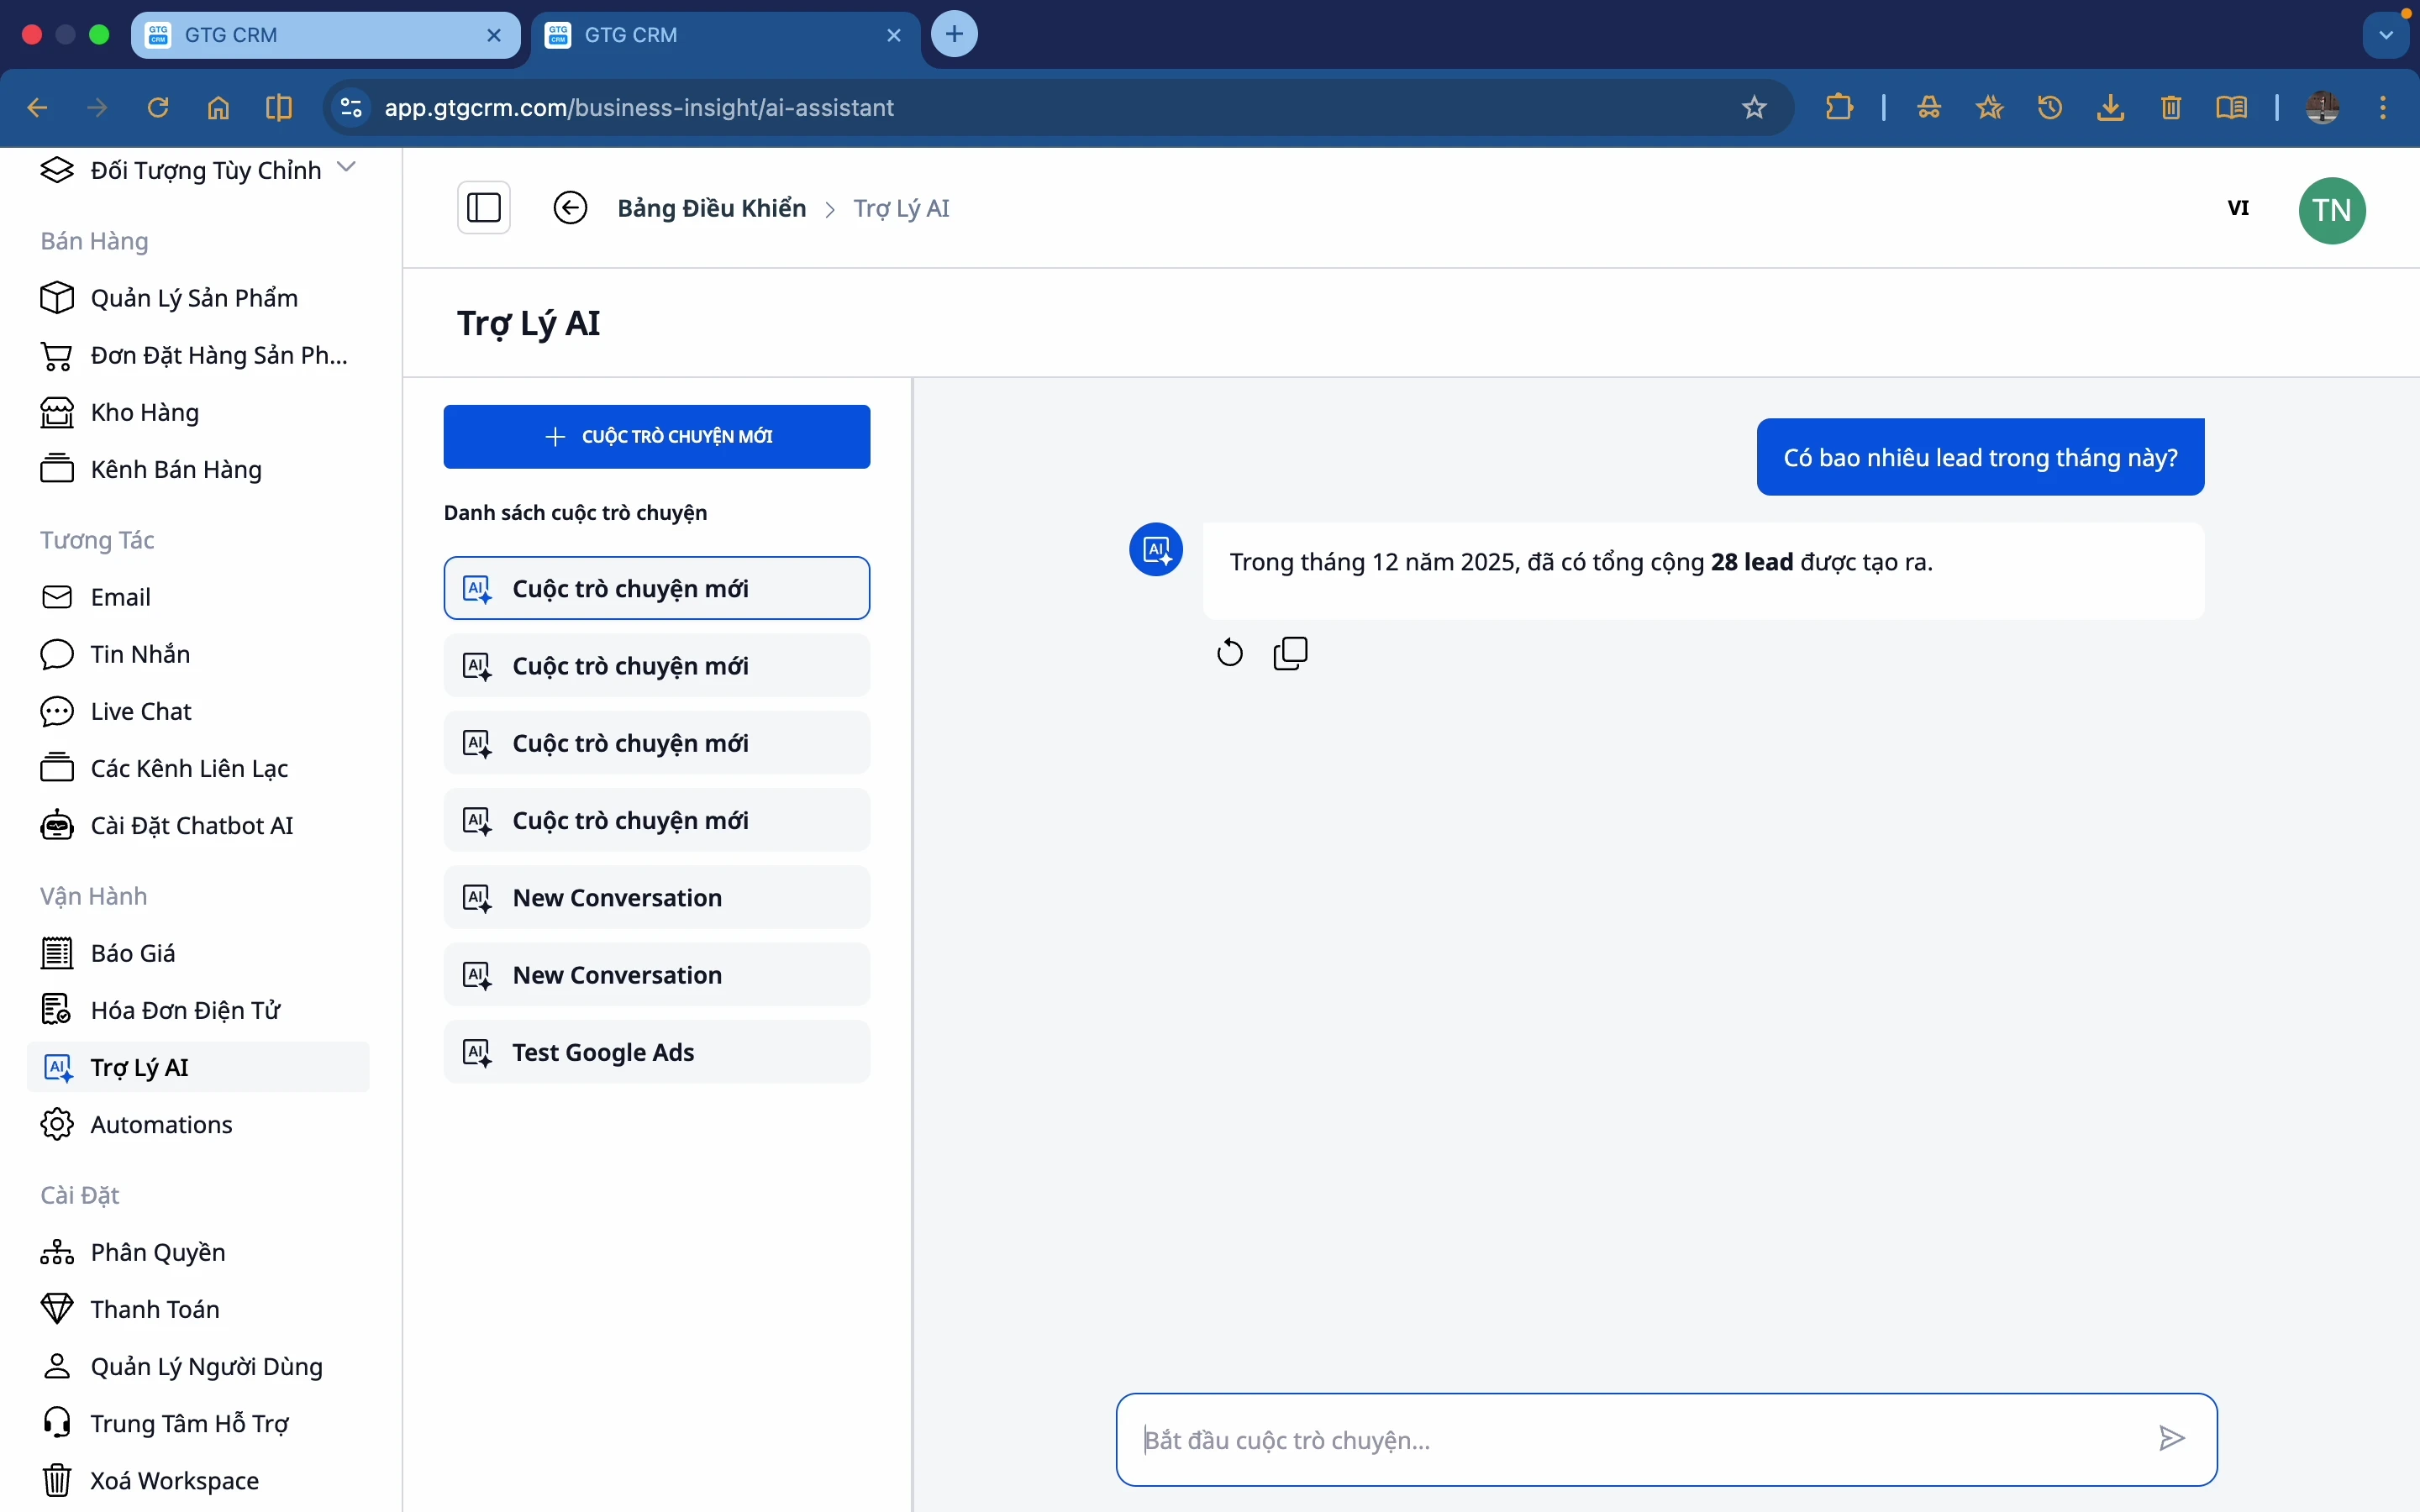Viewport: 2420px width, 1512px height.
Task: Select the first New Conversation entry
Action: tap(657, 898)
